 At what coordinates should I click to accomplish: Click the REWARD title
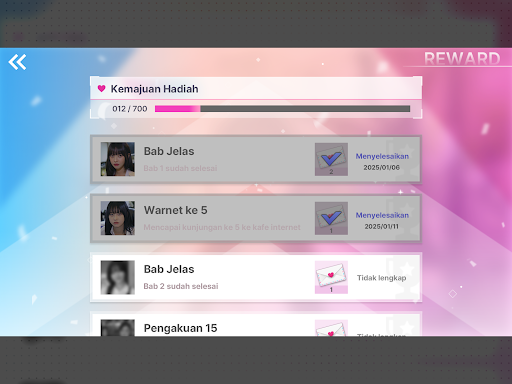(x=462, y=59)
